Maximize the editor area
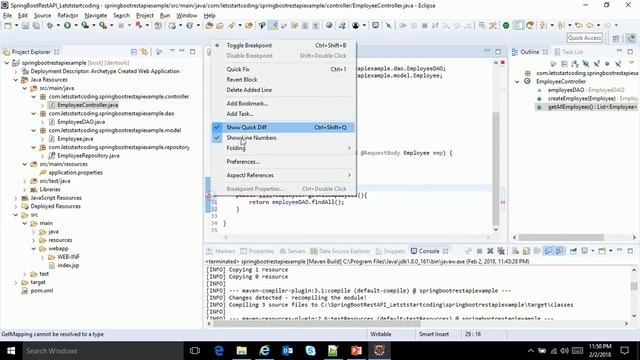640x360 pixels. [x=498, y=52]
